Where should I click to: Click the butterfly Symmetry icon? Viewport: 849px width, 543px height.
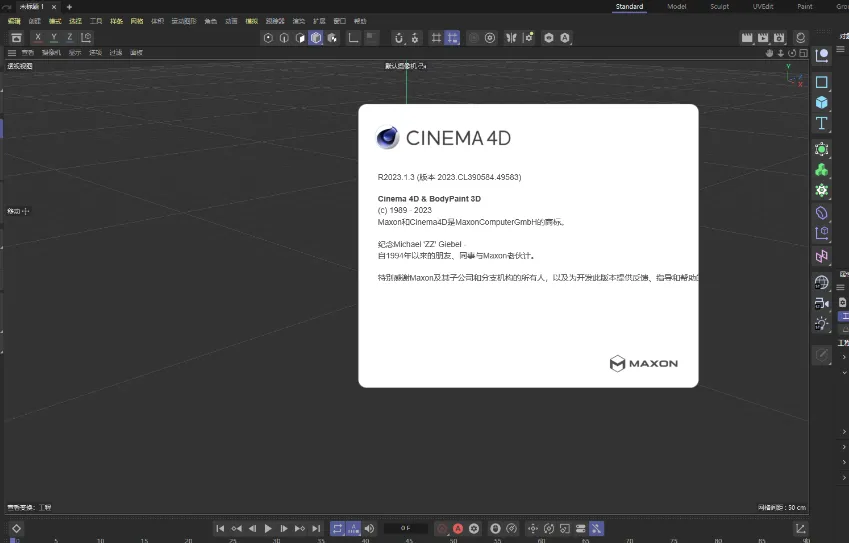point(511,38)
